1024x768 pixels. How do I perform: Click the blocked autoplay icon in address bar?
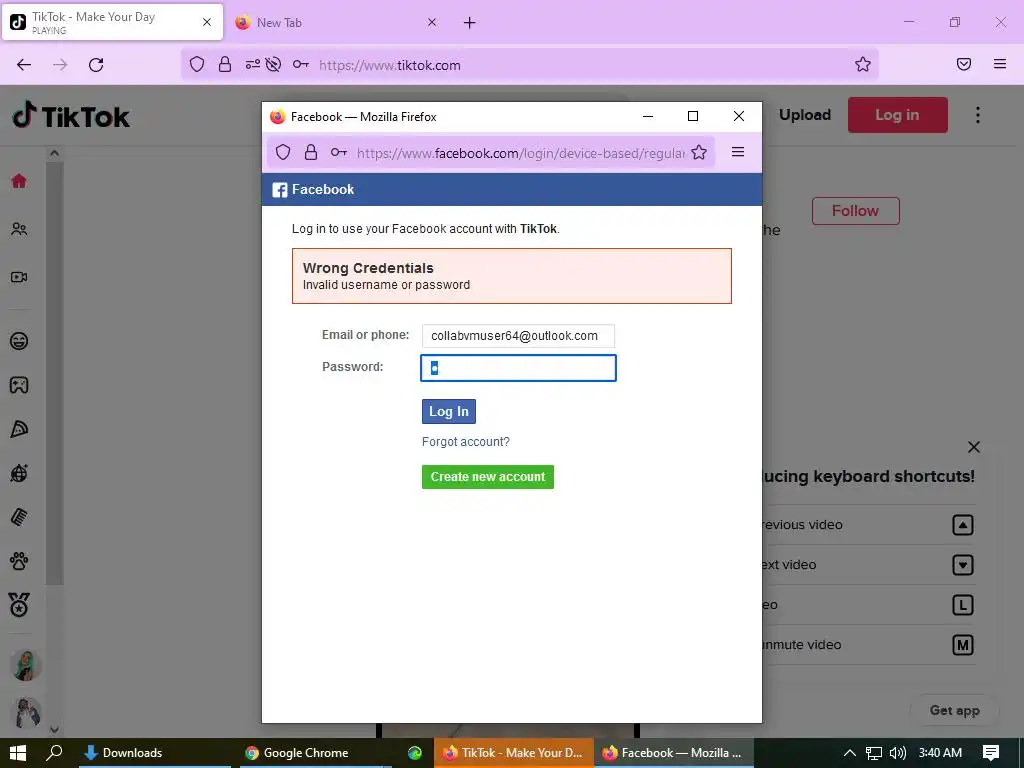click(x=274, y=64)
